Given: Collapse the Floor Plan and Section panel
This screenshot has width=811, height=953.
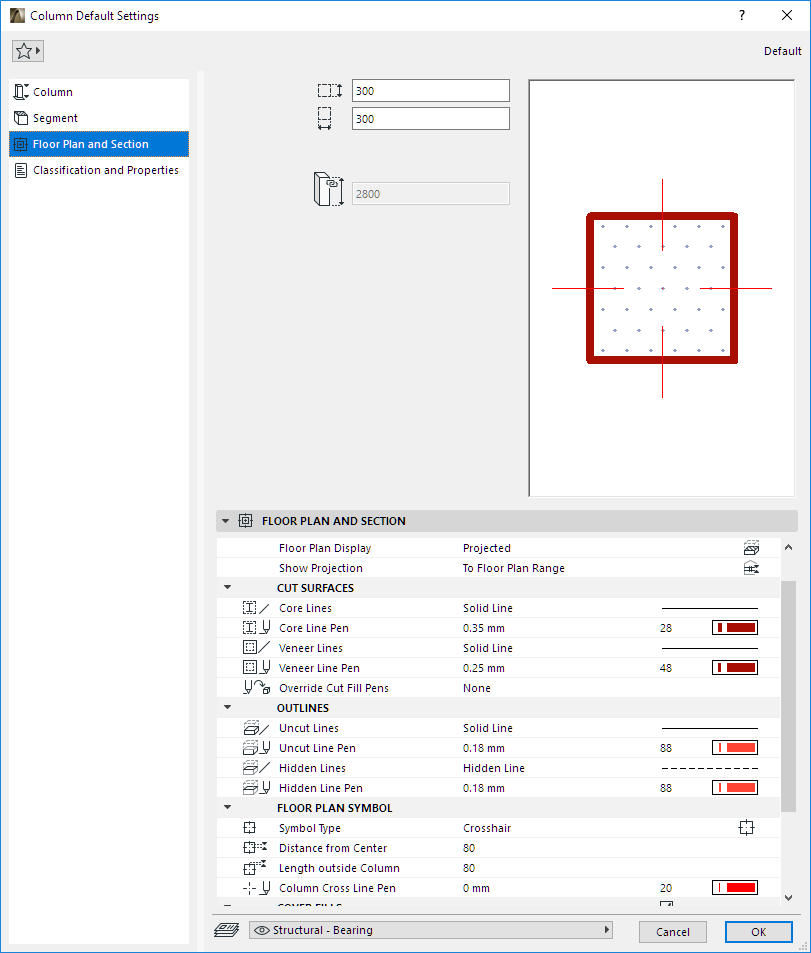Looking at the screenshot, I should click(226, 521).
